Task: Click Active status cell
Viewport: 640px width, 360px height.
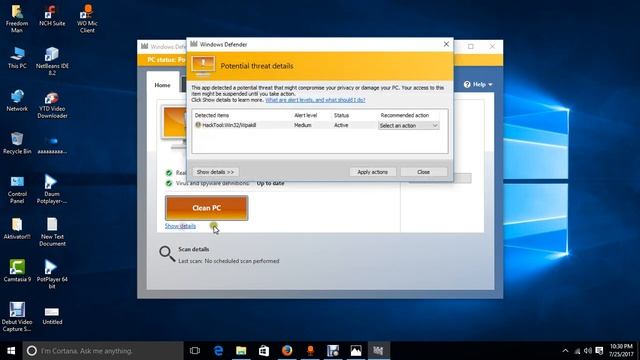Action: click(341, 125)
